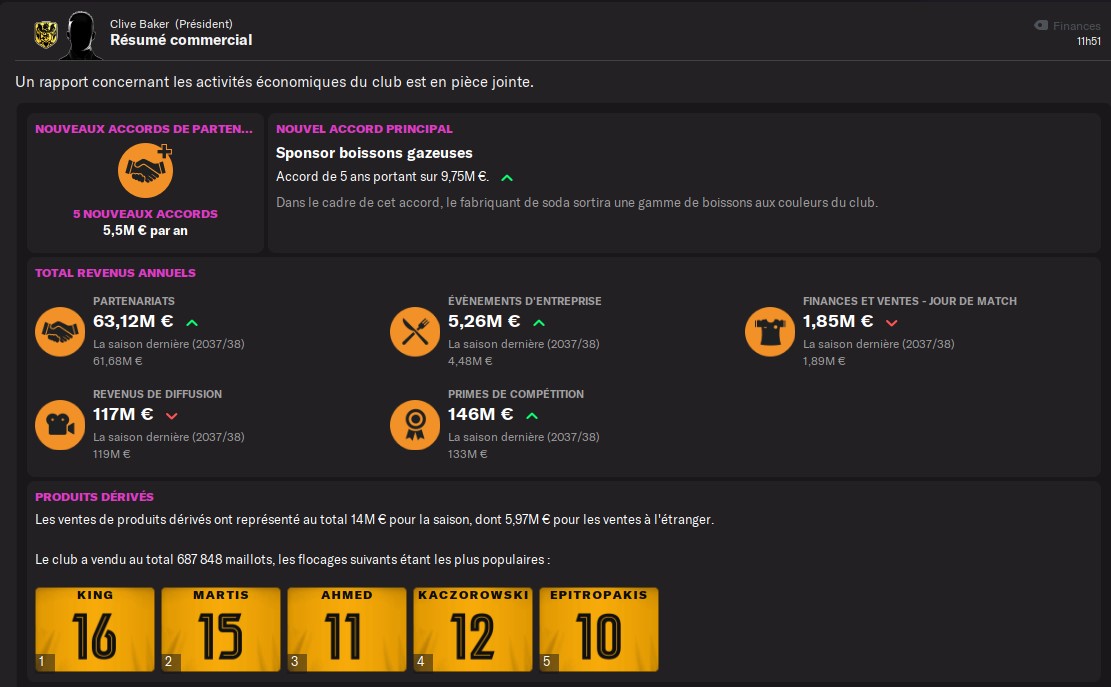This screenshot has height=687, width=1111.
Task: Click the Clive Baker (Président) name
Action: (171, 24)
